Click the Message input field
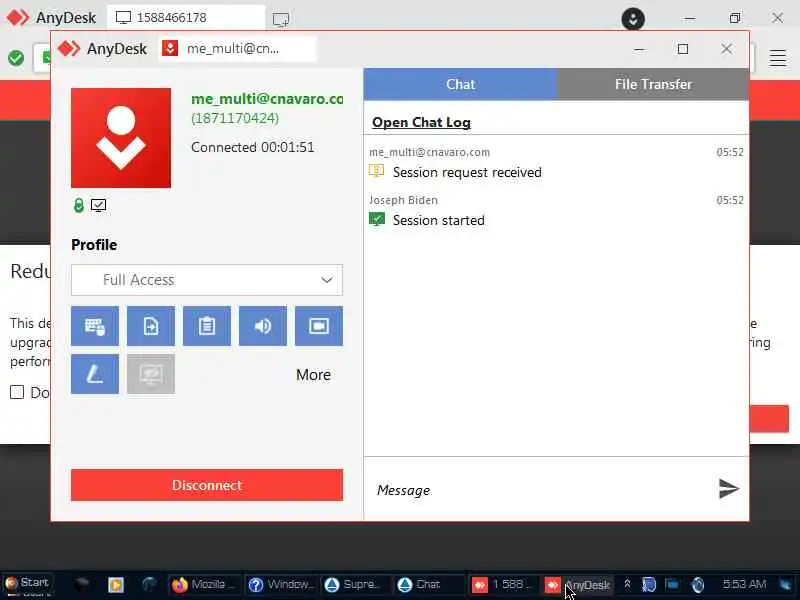Viewport: 800px width, 600px height. [541, 490]
